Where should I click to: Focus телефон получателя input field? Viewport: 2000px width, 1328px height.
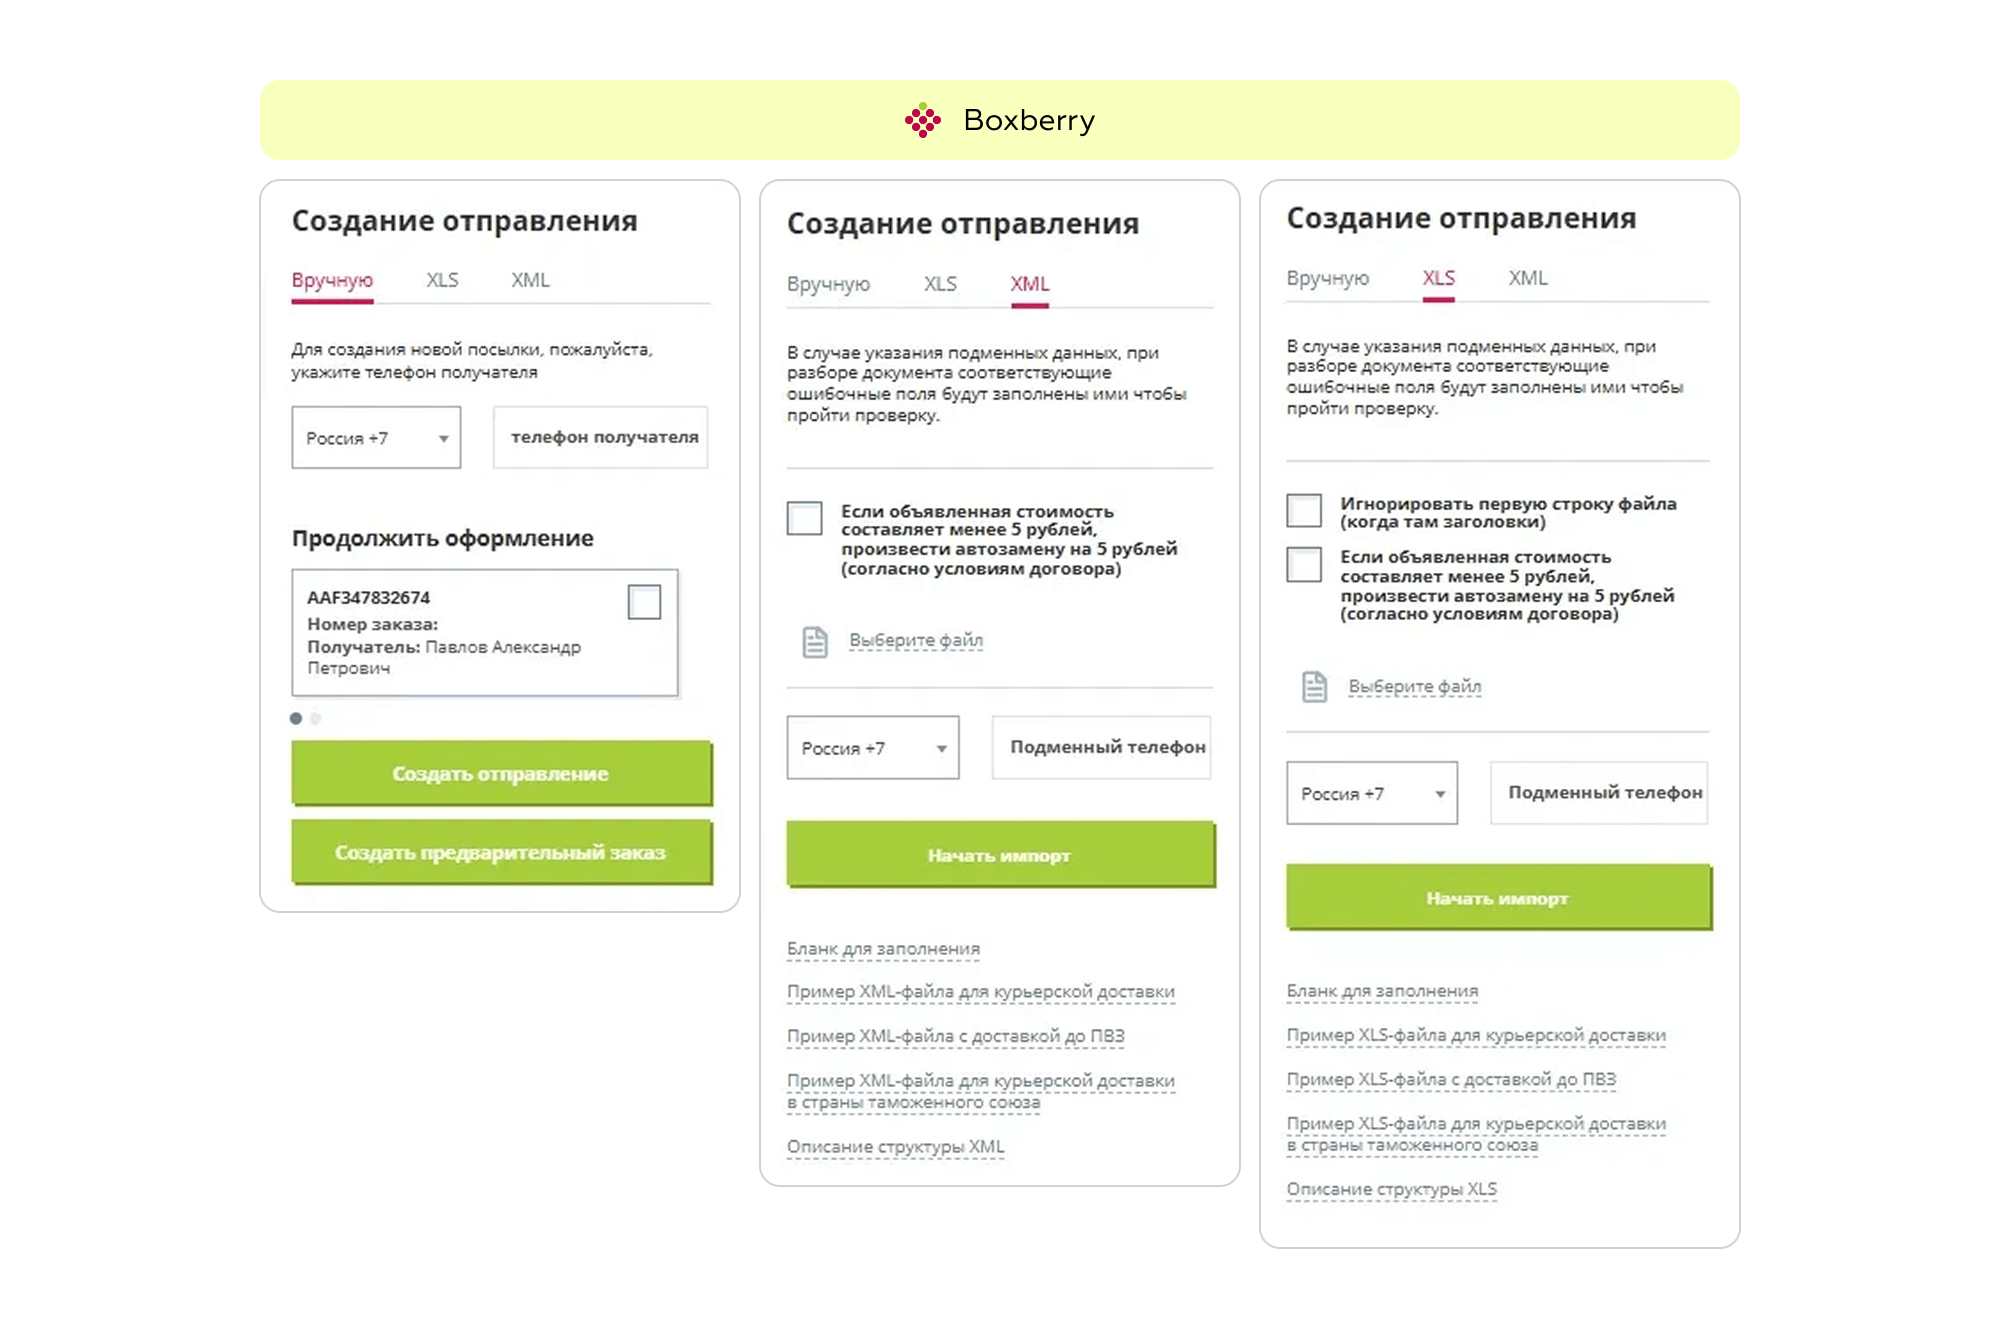click(x=601, y=437)
